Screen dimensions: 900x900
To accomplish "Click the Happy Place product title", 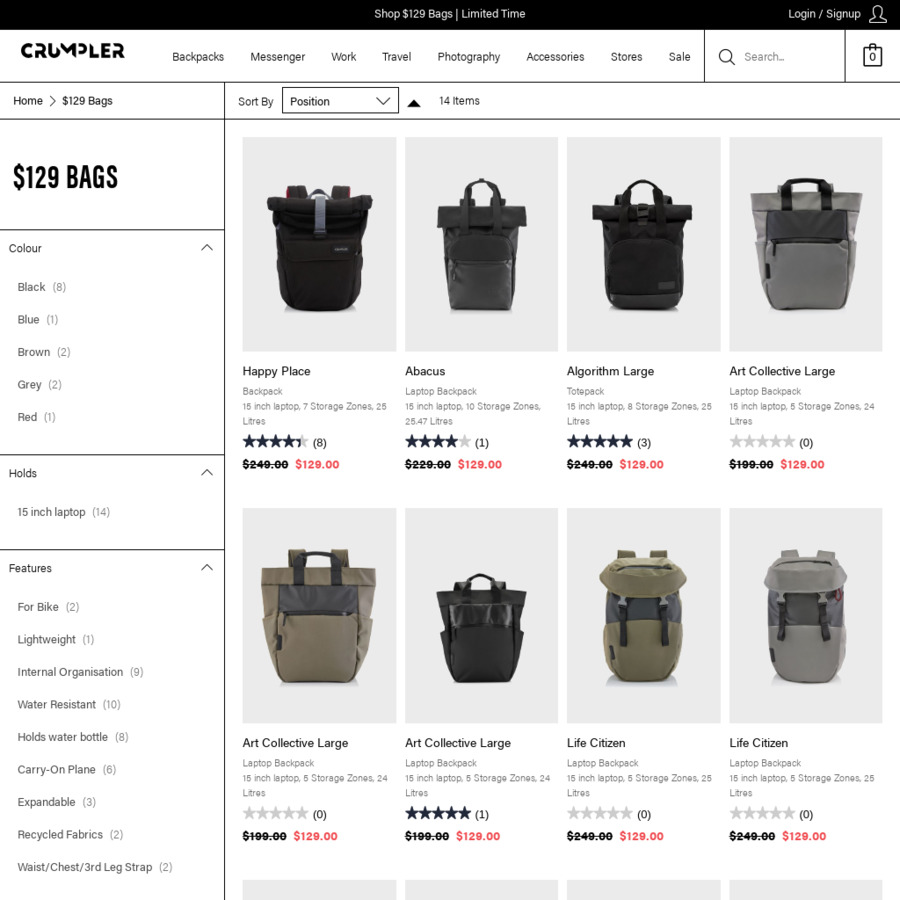I will [277, 371].
